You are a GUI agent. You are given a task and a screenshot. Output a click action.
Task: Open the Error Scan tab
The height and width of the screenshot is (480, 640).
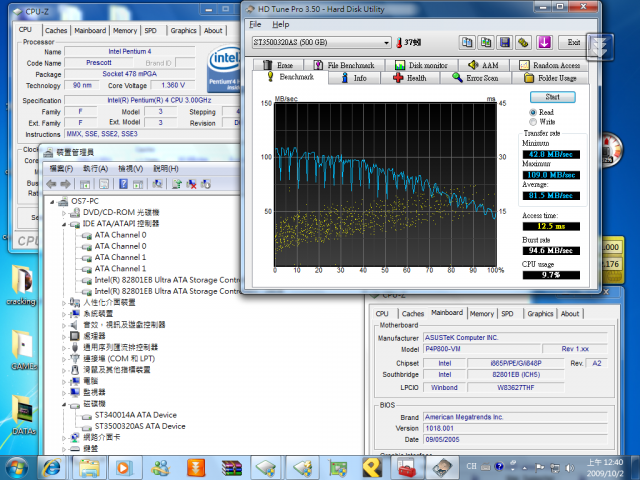point(475,78)
